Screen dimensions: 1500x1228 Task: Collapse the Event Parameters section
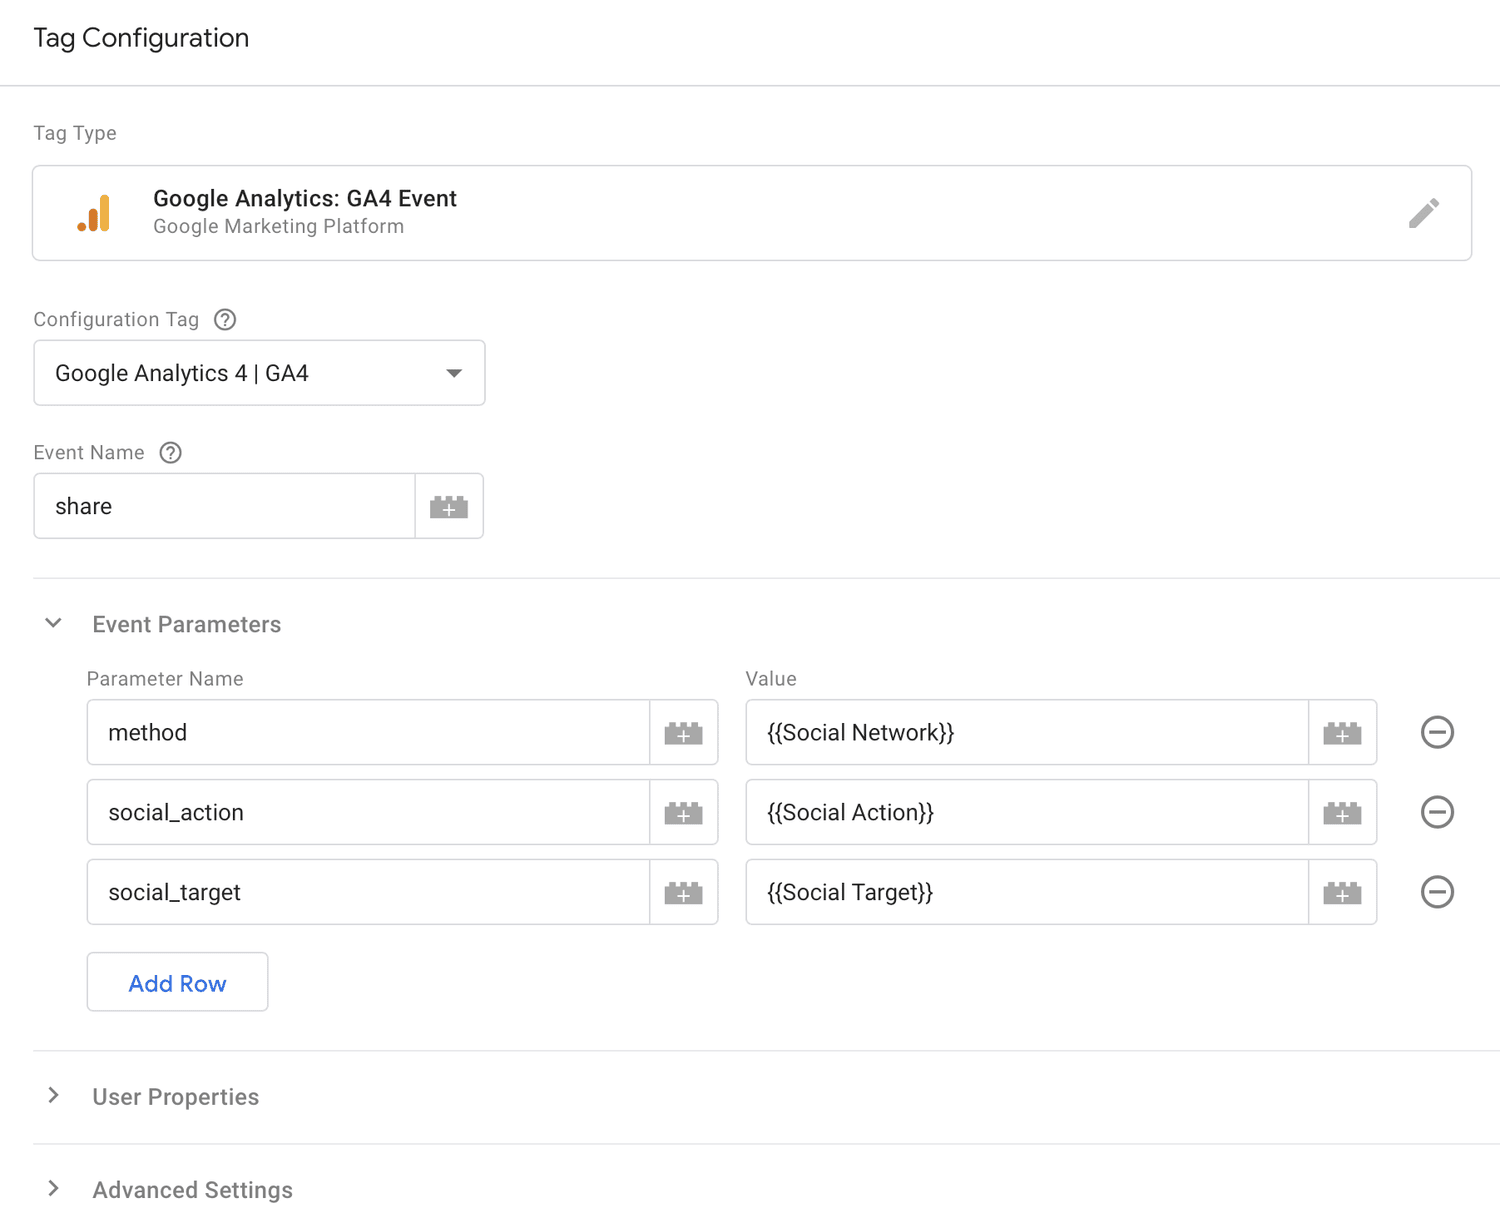point(53,623)
